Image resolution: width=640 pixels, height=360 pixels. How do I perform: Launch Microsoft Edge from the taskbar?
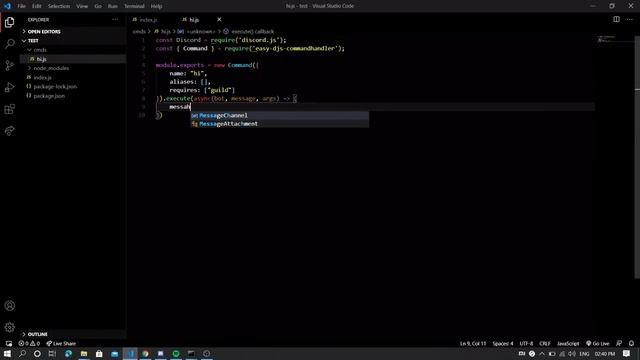(68, 353)
